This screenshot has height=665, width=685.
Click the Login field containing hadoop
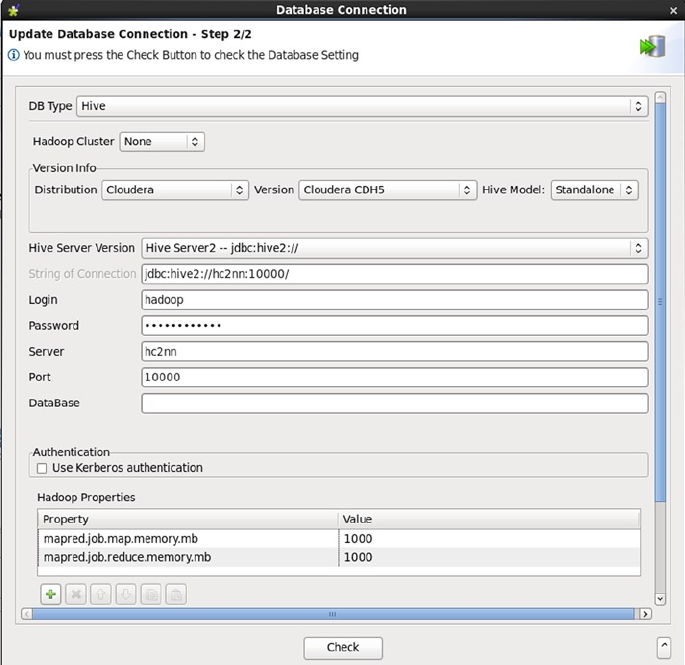click(394, 300)
